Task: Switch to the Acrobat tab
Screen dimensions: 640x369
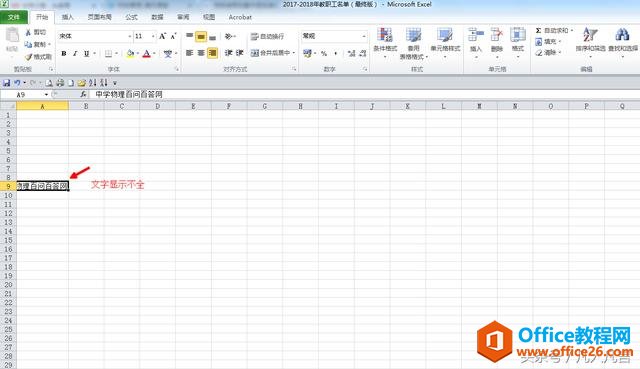Action: (240, 17)
